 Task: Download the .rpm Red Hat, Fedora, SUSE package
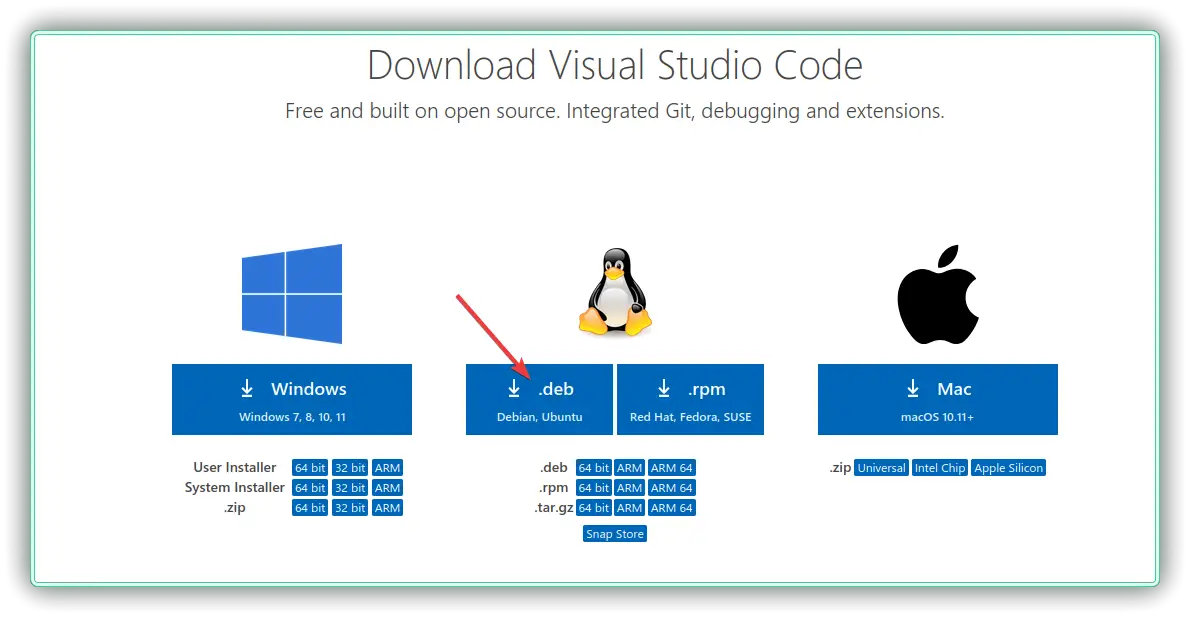click(x=690, y=399)
